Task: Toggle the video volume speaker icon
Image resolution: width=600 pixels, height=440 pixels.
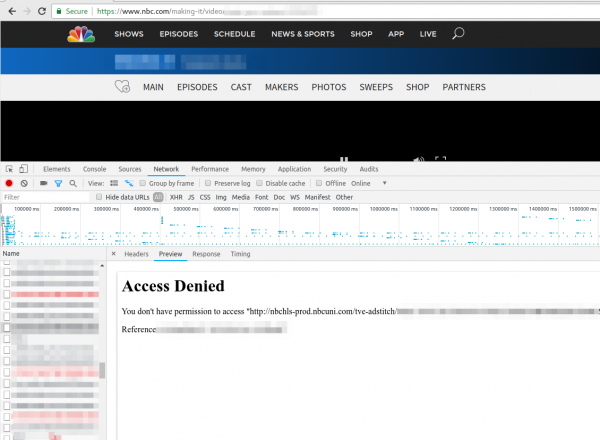Action: (419, 159)
